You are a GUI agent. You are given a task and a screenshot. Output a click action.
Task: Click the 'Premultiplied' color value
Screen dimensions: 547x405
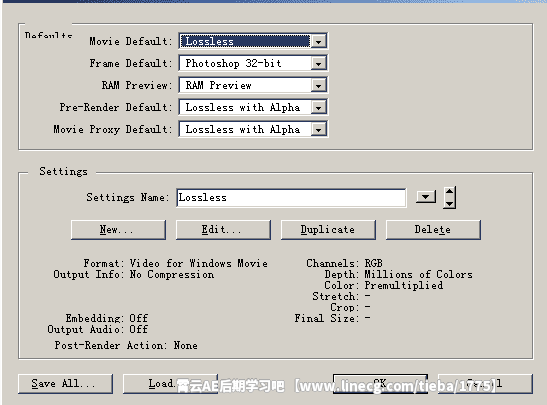click(x=404, y=285)
